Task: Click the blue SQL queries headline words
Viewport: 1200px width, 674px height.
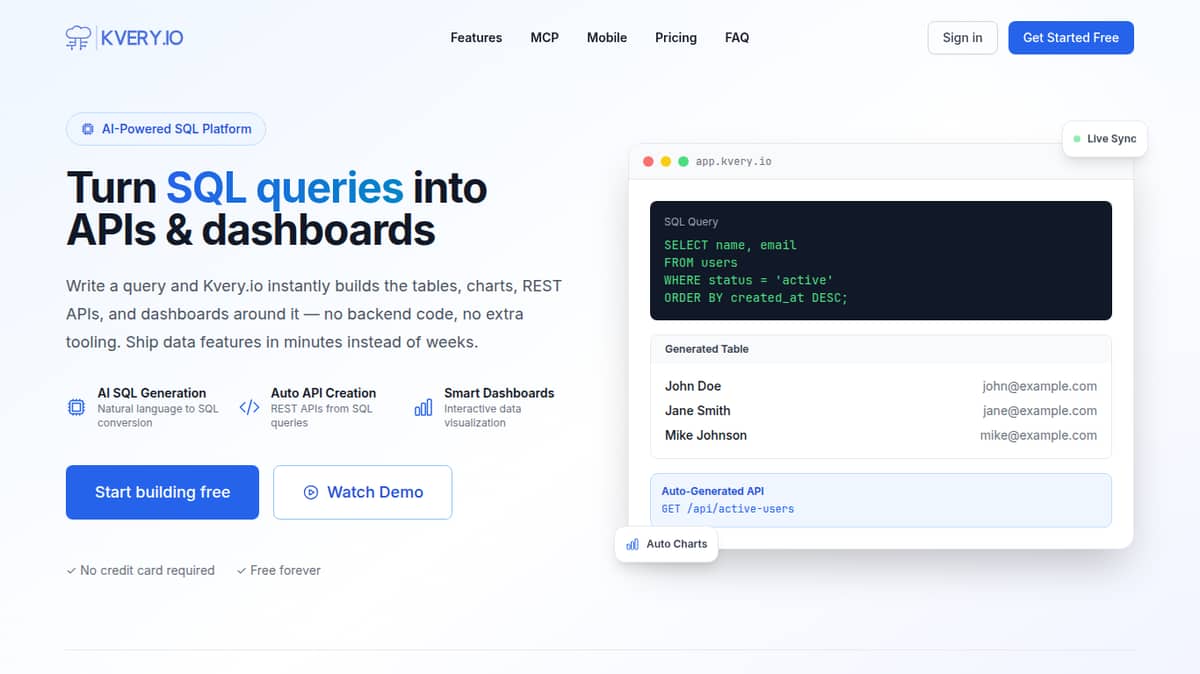Action: pos(284,188)
